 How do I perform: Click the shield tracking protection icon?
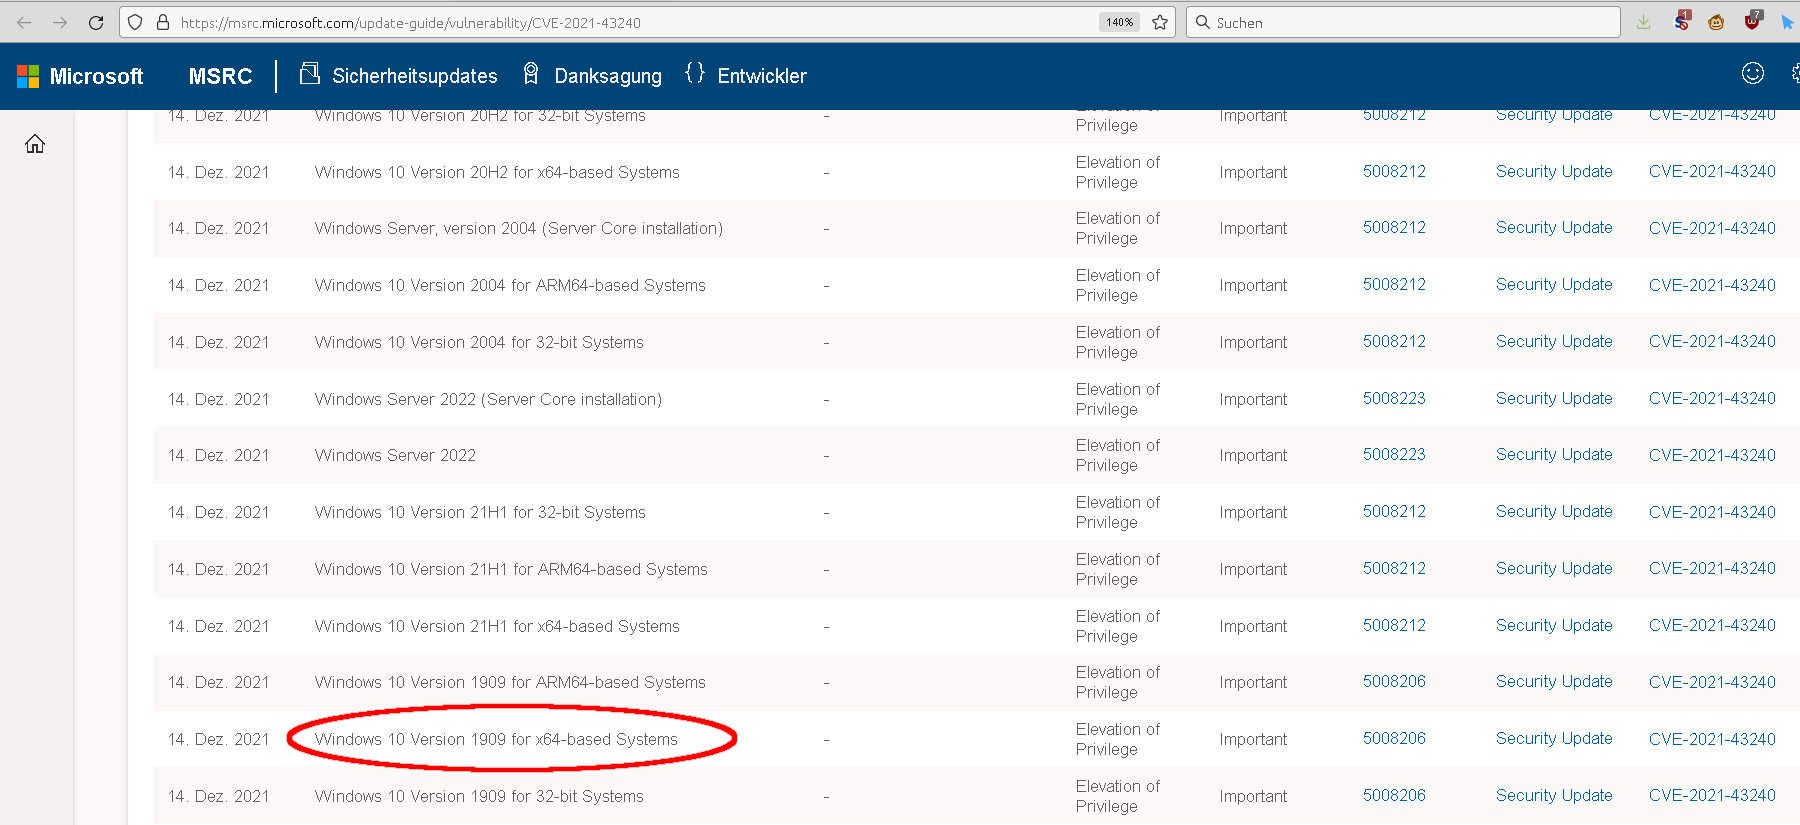click(x=136, y=22)
